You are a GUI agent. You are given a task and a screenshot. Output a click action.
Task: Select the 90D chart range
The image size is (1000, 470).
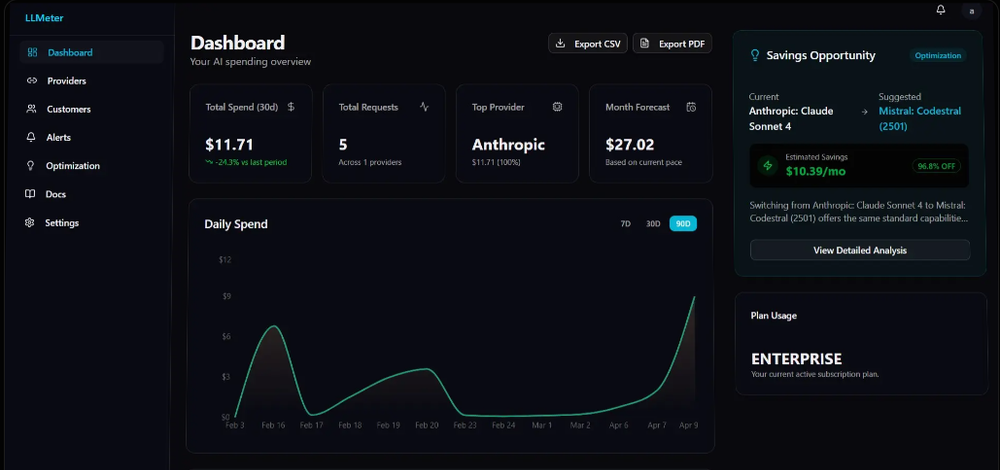(683, 224)
